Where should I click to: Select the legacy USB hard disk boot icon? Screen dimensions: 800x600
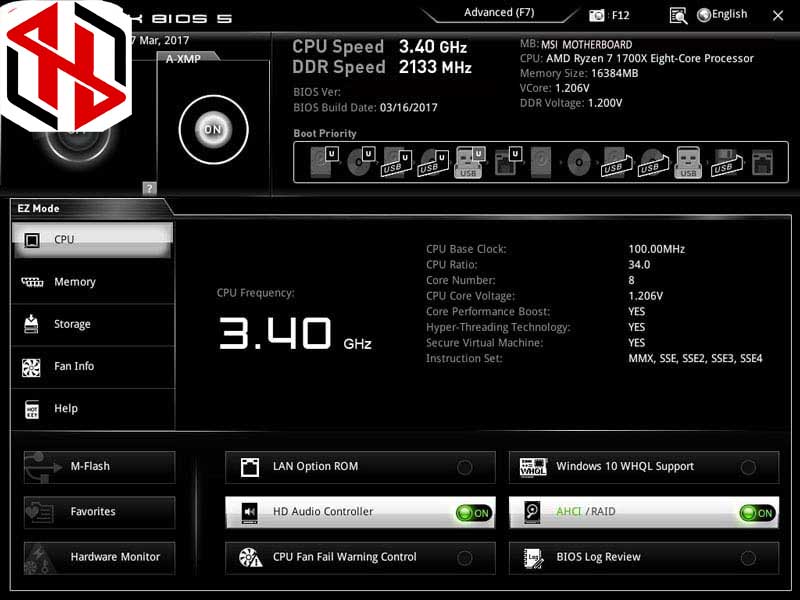point(616,163)
